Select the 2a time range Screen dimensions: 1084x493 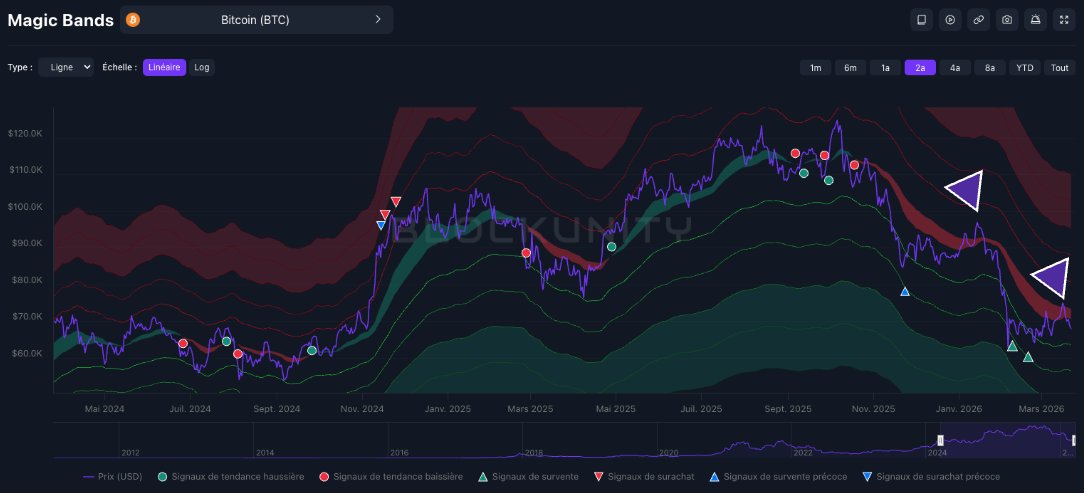[x=920, y=68]
